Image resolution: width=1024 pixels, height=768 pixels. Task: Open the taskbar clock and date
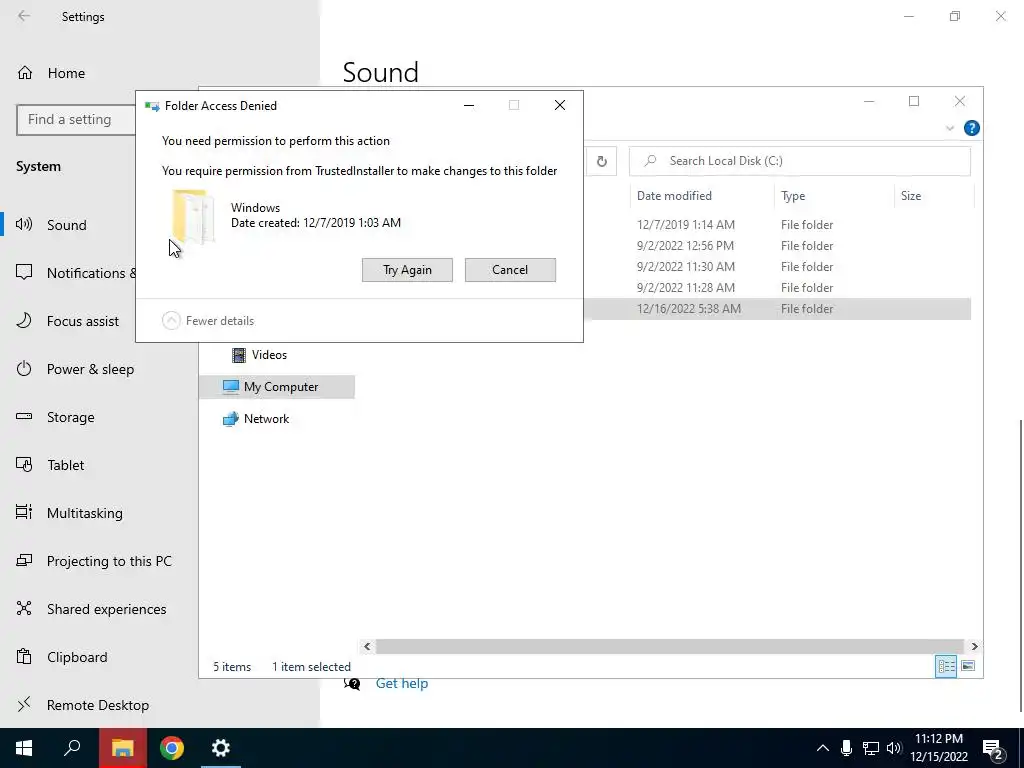[x=938, y=748]
